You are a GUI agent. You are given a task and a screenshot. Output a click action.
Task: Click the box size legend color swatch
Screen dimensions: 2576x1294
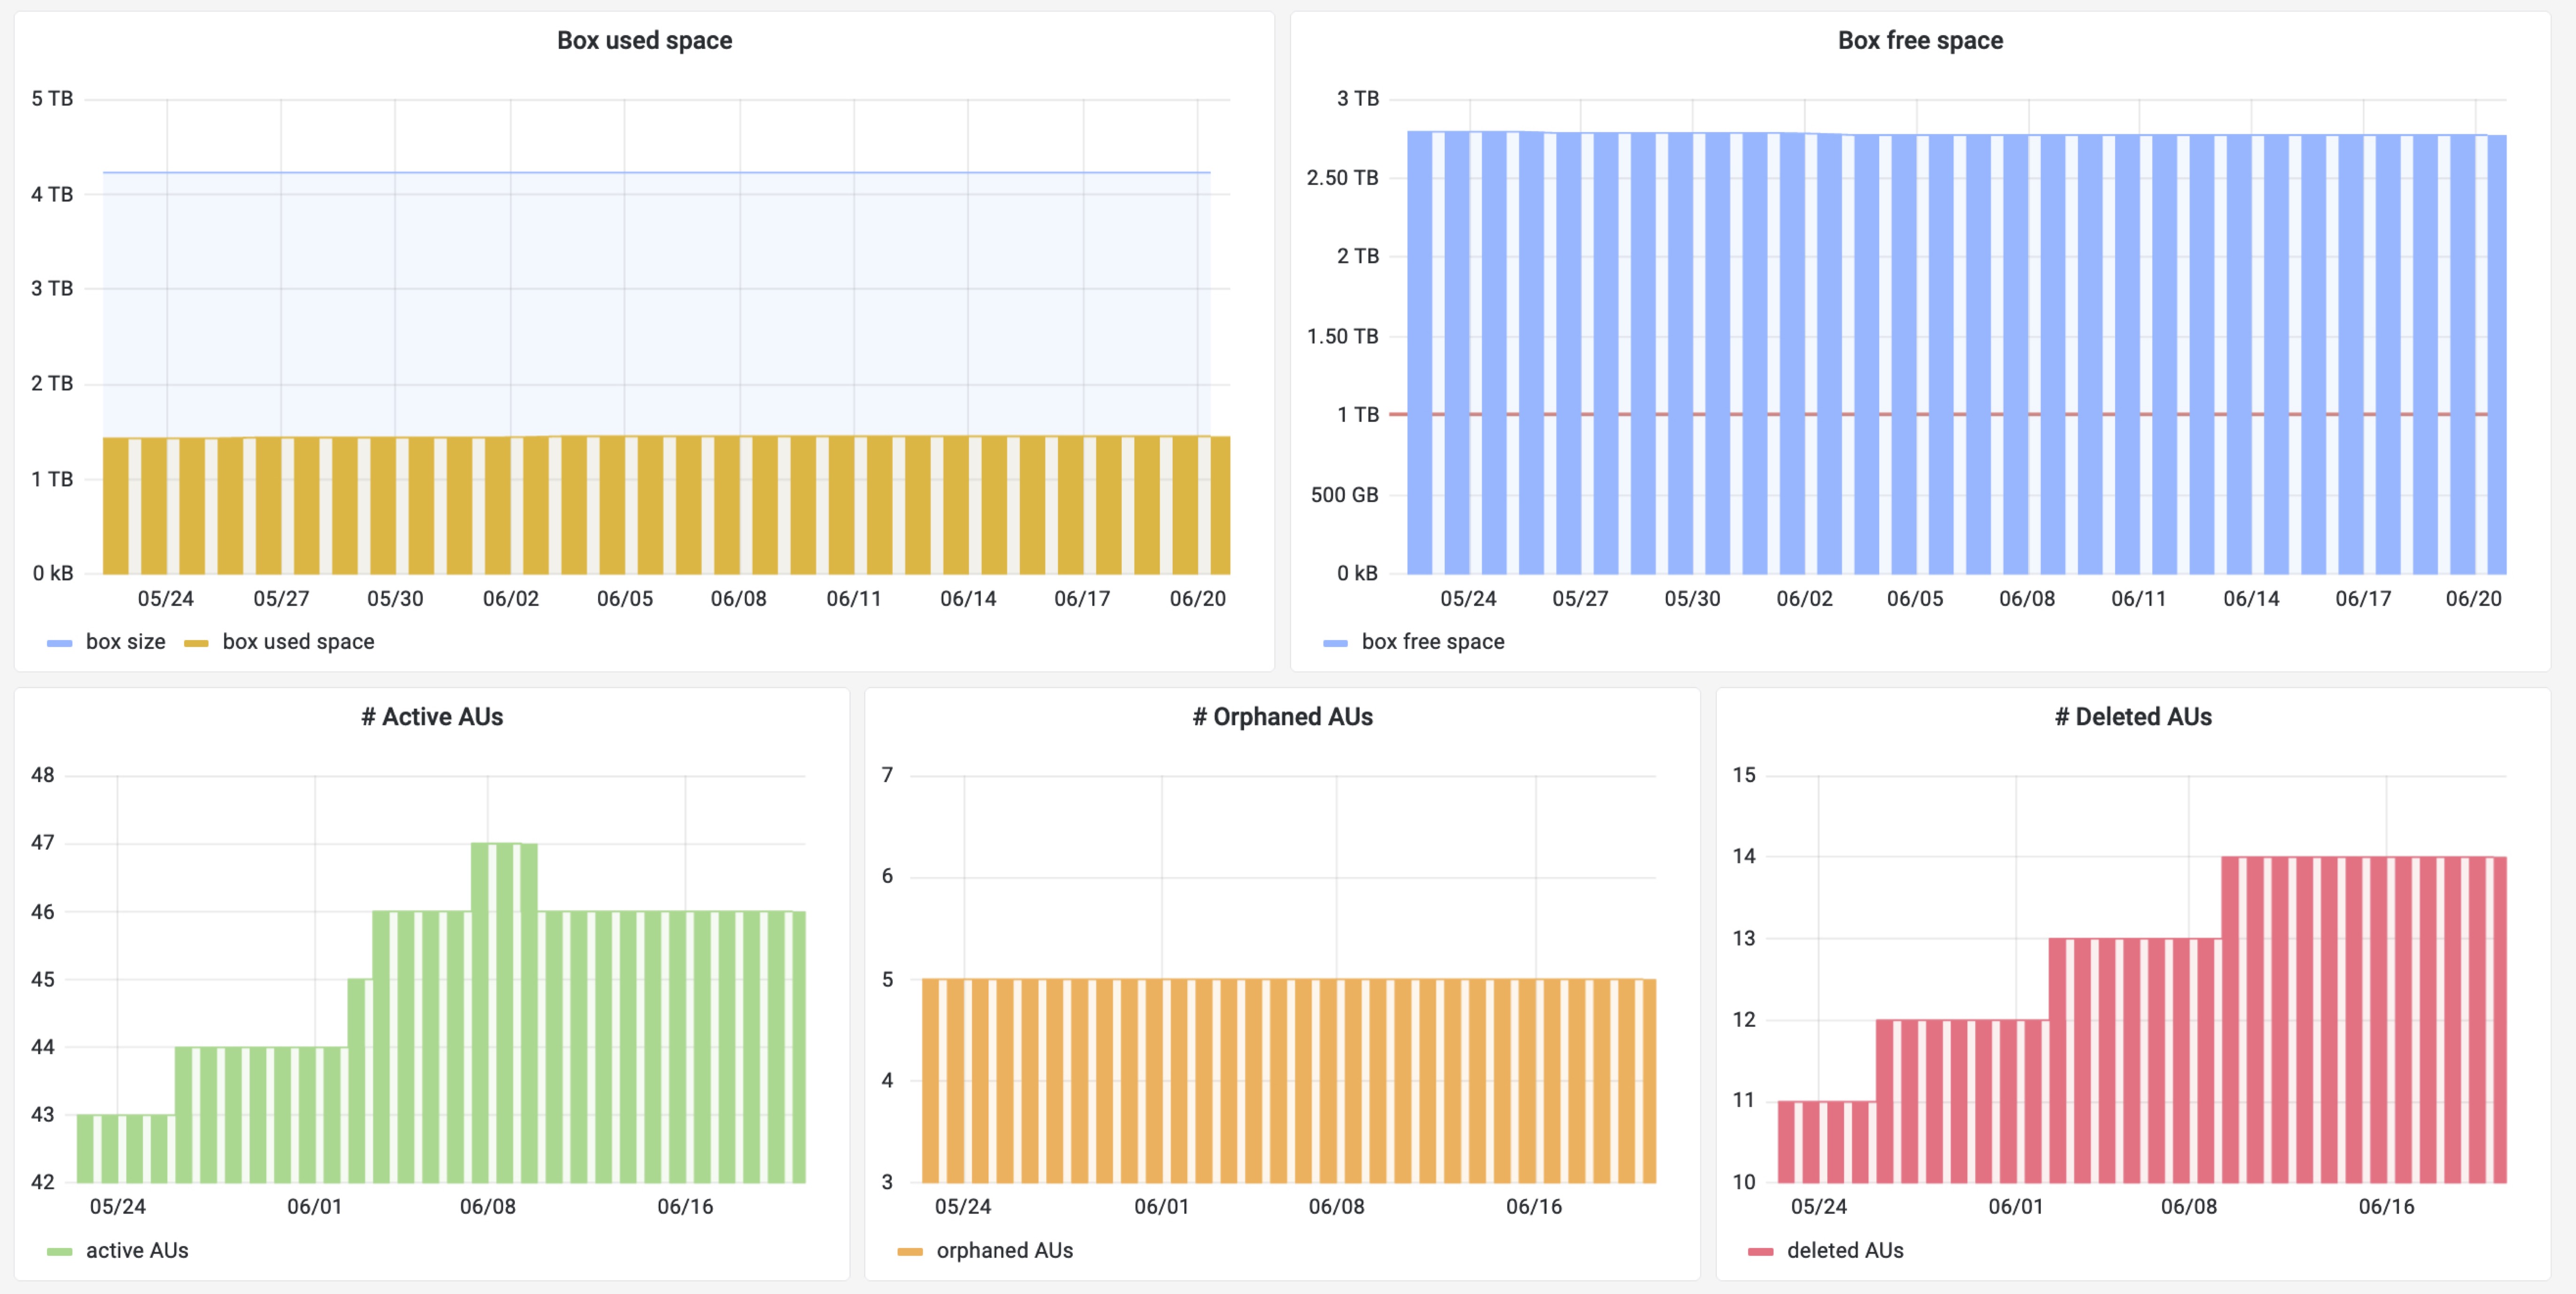[x=60, y=643]
